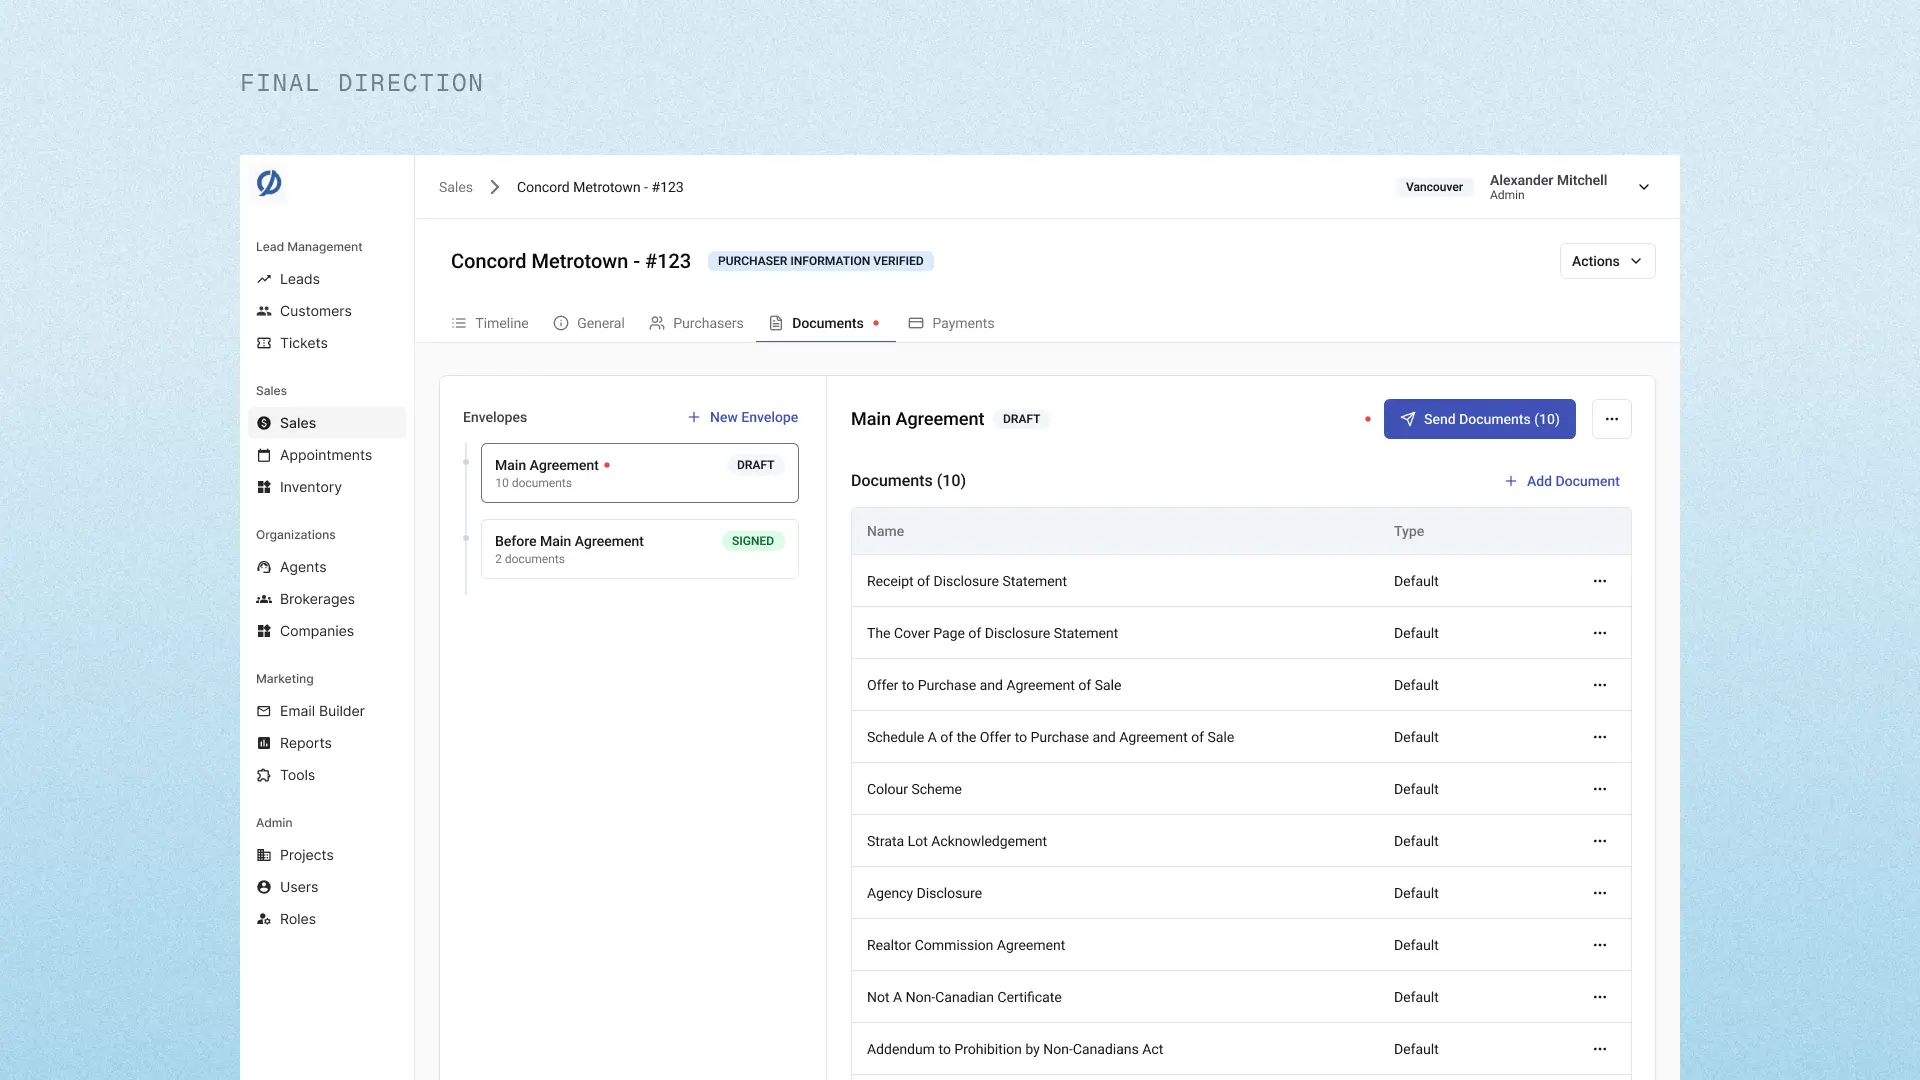
Task: Open the Inventory section
Action: click(x=310, y=487)
